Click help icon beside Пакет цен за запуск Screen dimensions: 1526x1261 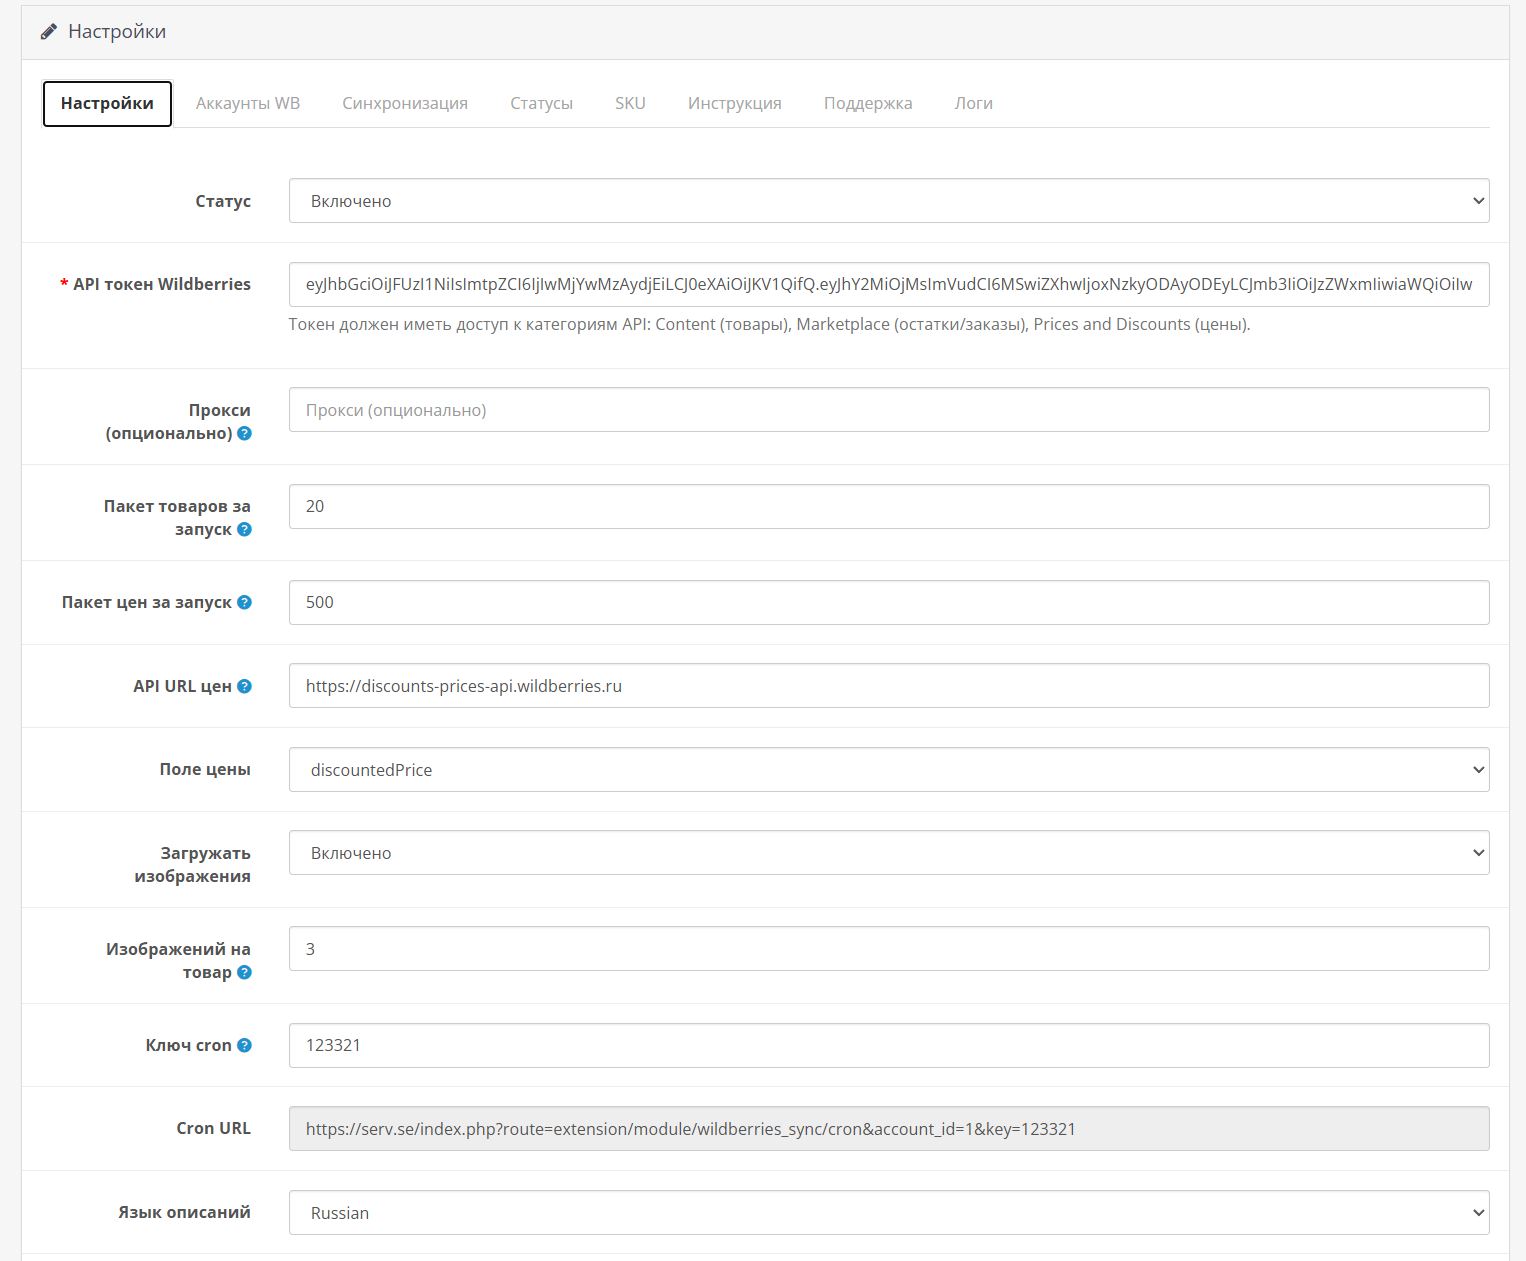pyautogui.click(x=244, y=603)
